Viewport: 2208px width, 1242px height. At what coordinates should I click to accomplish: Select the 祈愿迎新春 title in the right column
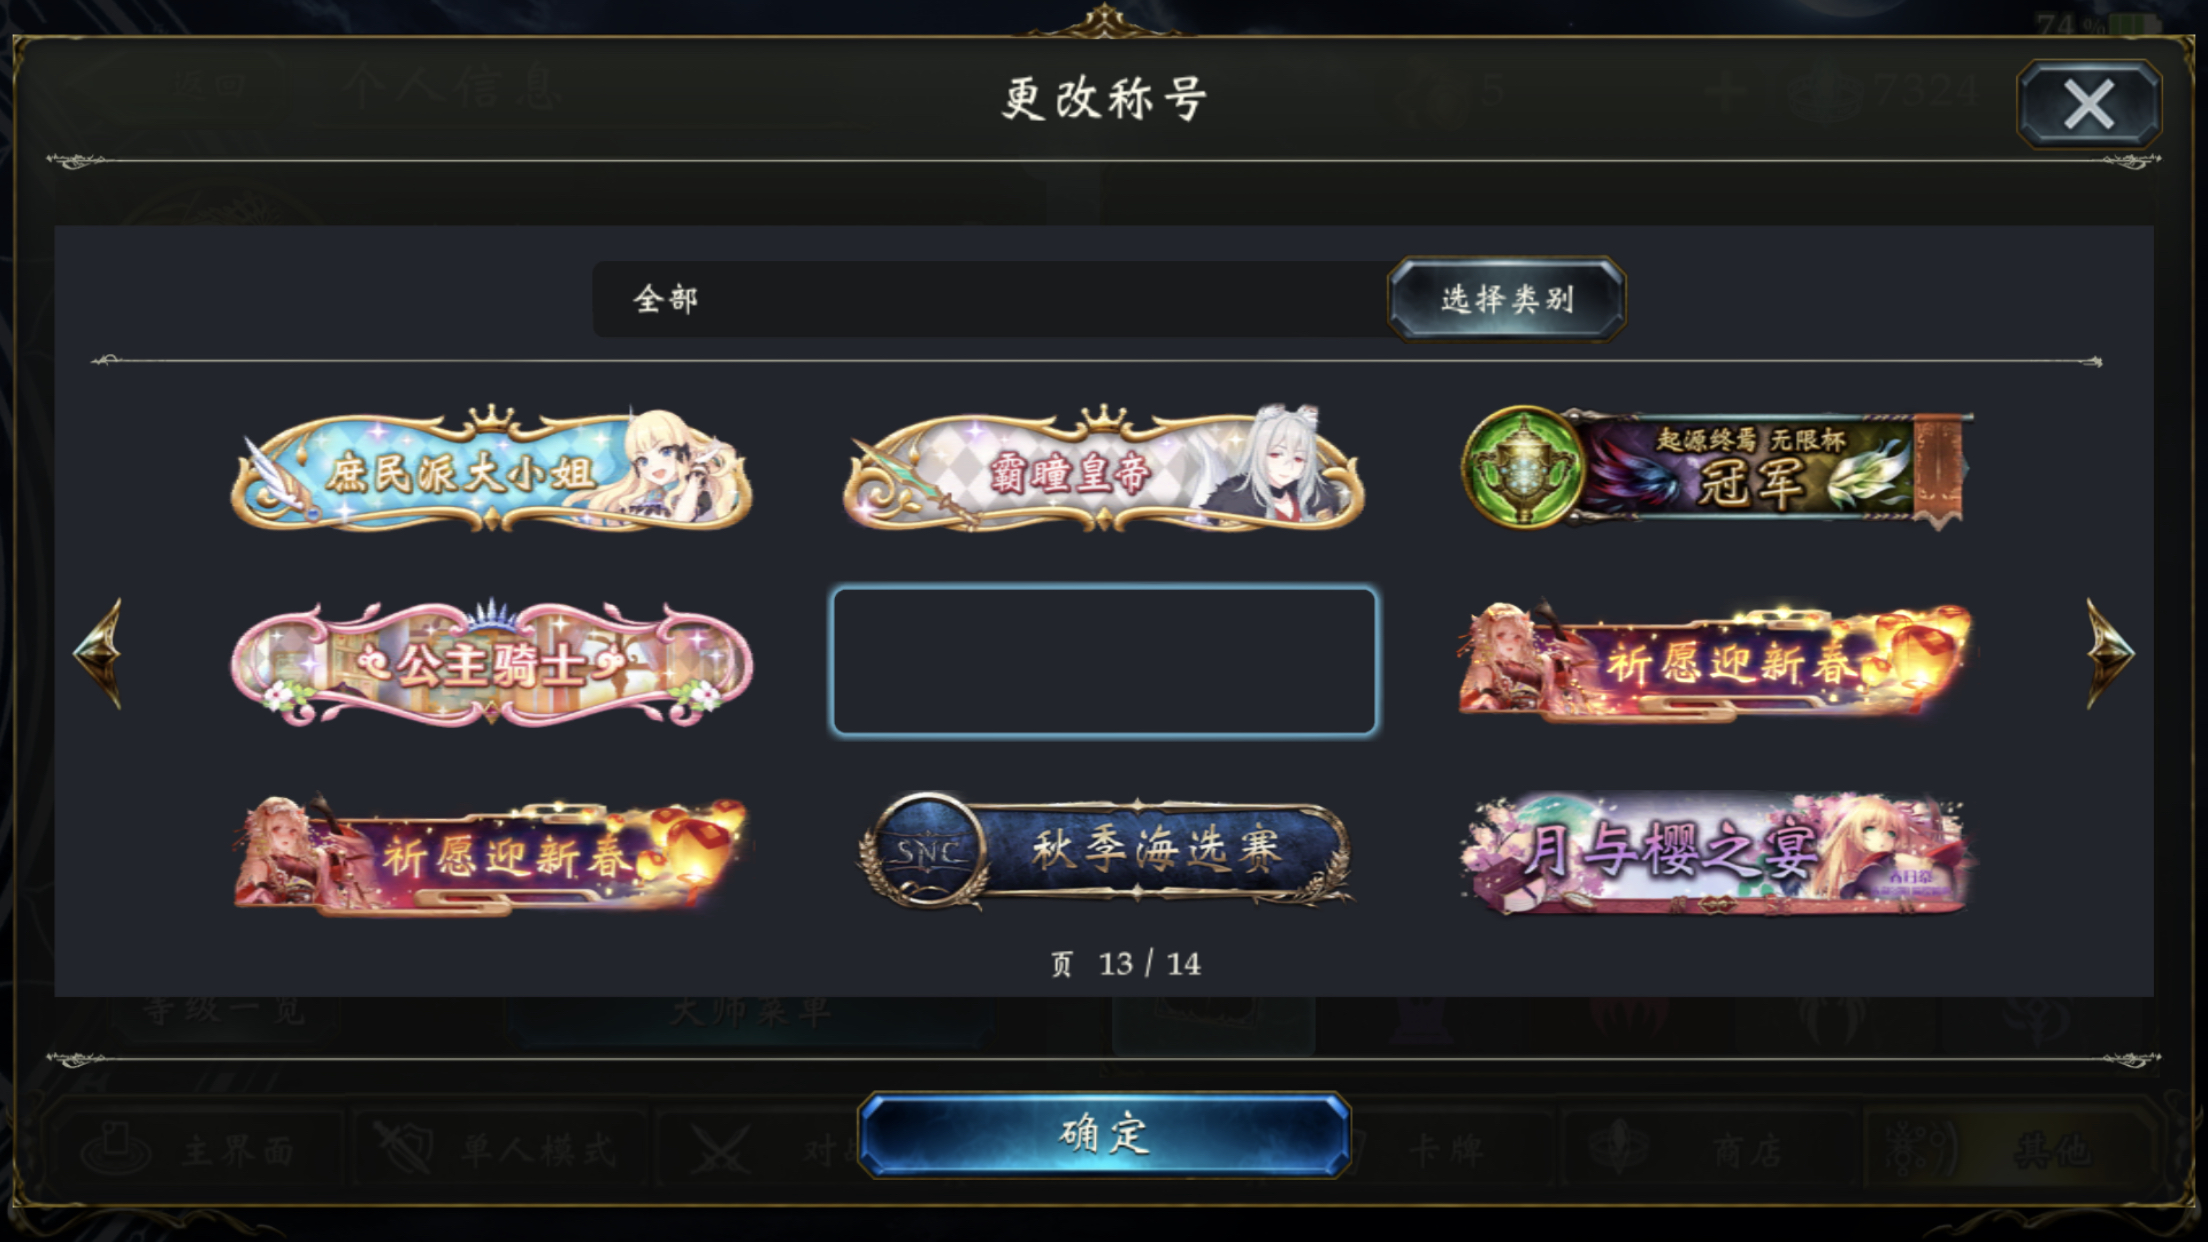tap(1716, 662)
